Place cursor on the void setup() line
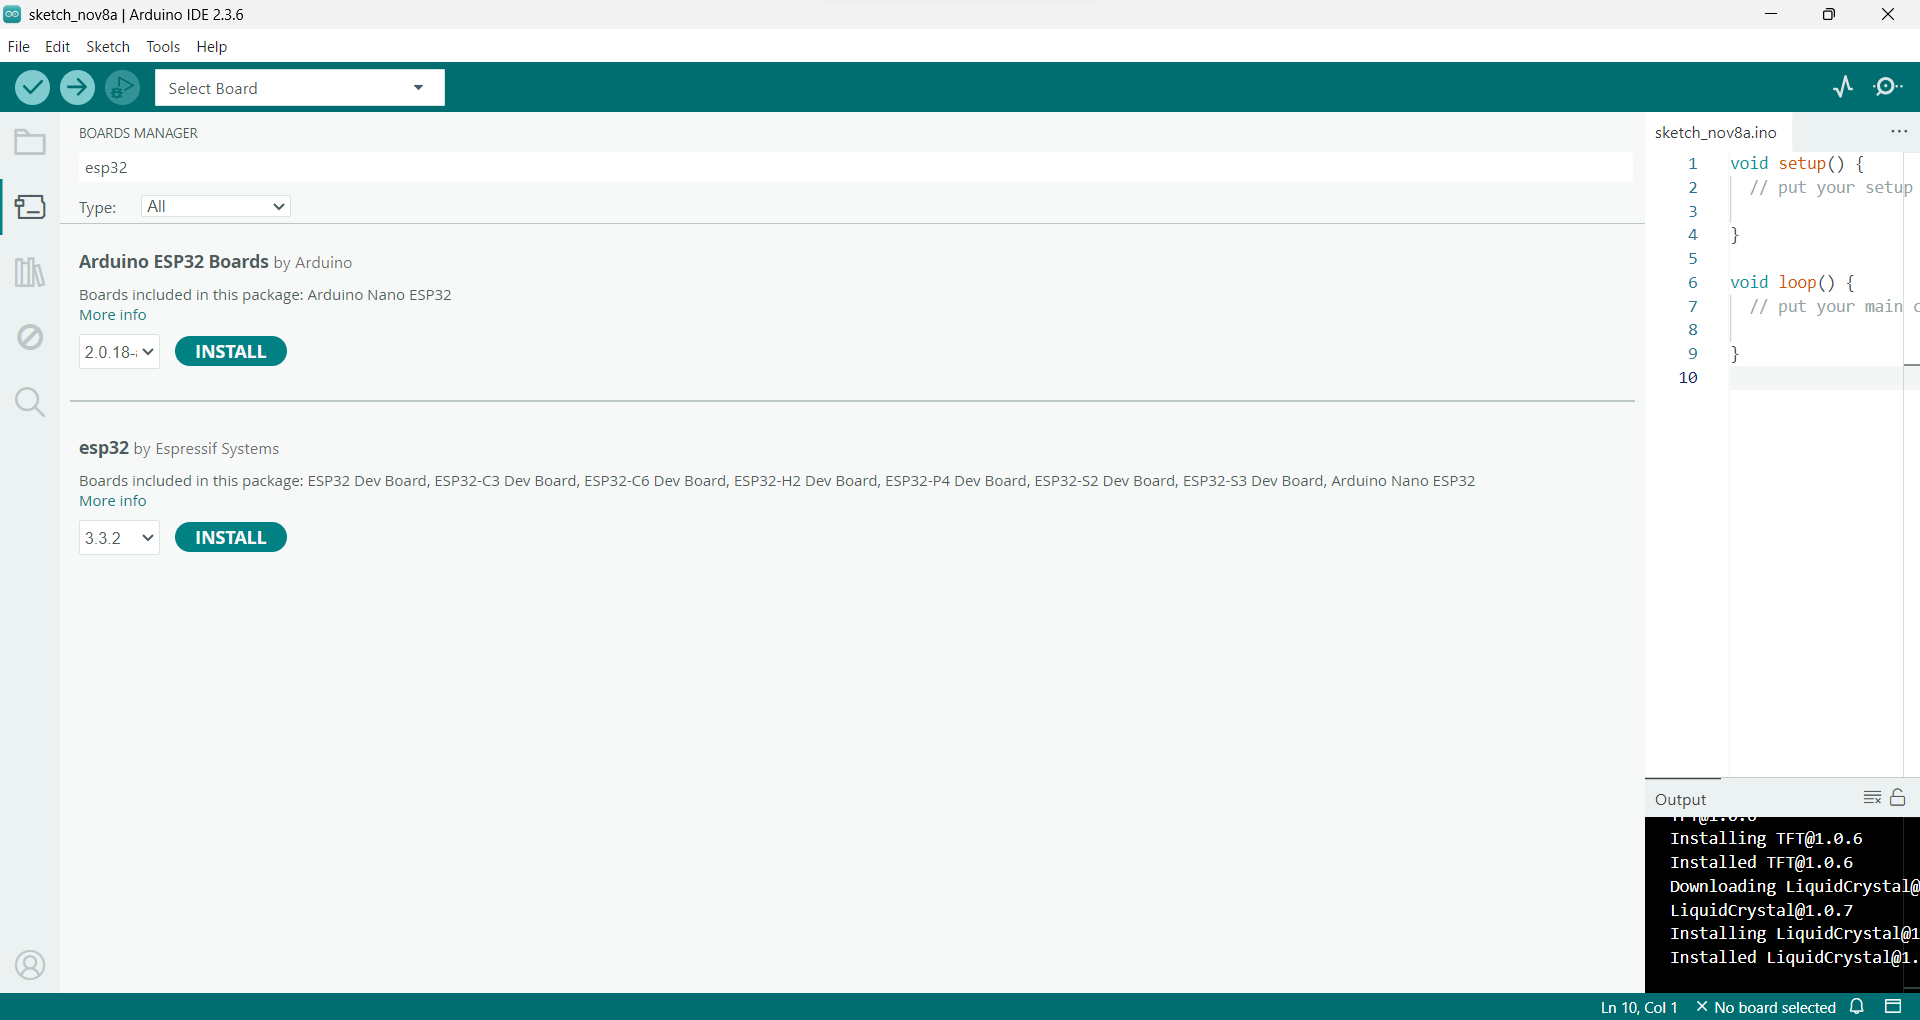Screen dimensions: 1920x1020 tap(1797, 164)
